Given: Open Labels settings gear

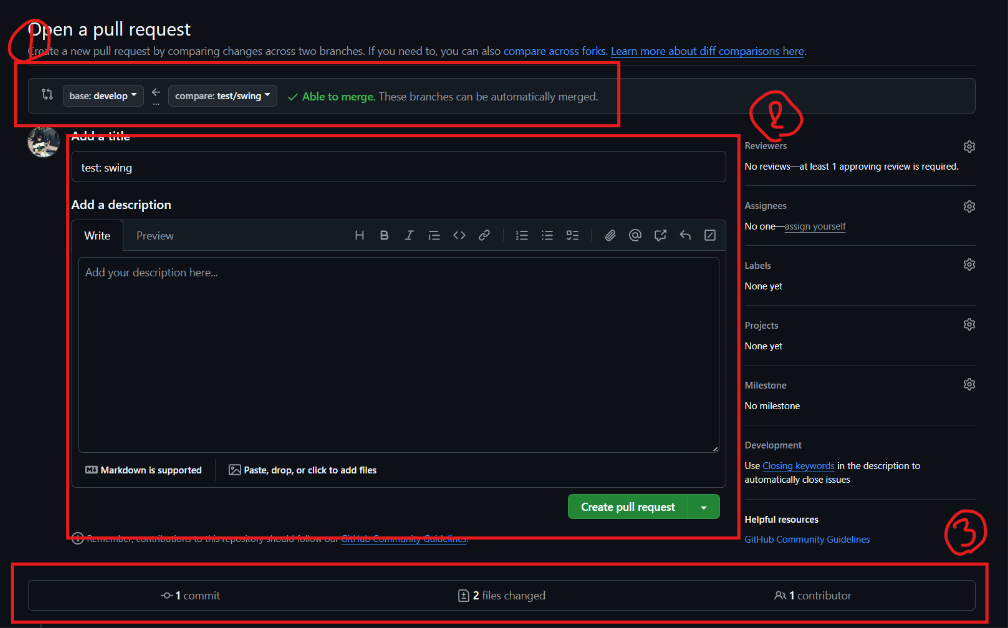Looking at the screenshot, I should pyautogui.click(x=969, y=265).
